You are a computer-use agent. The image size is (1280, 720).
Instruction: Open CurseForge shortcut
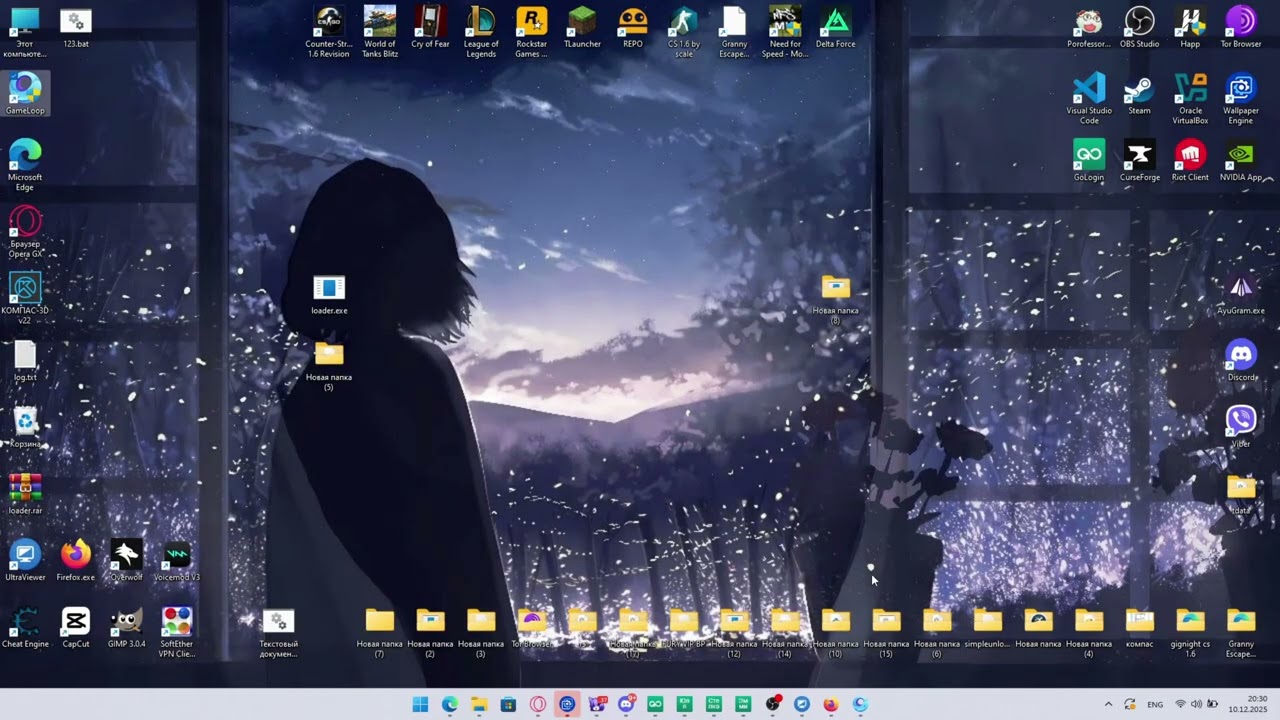(x=1139, y=161)
